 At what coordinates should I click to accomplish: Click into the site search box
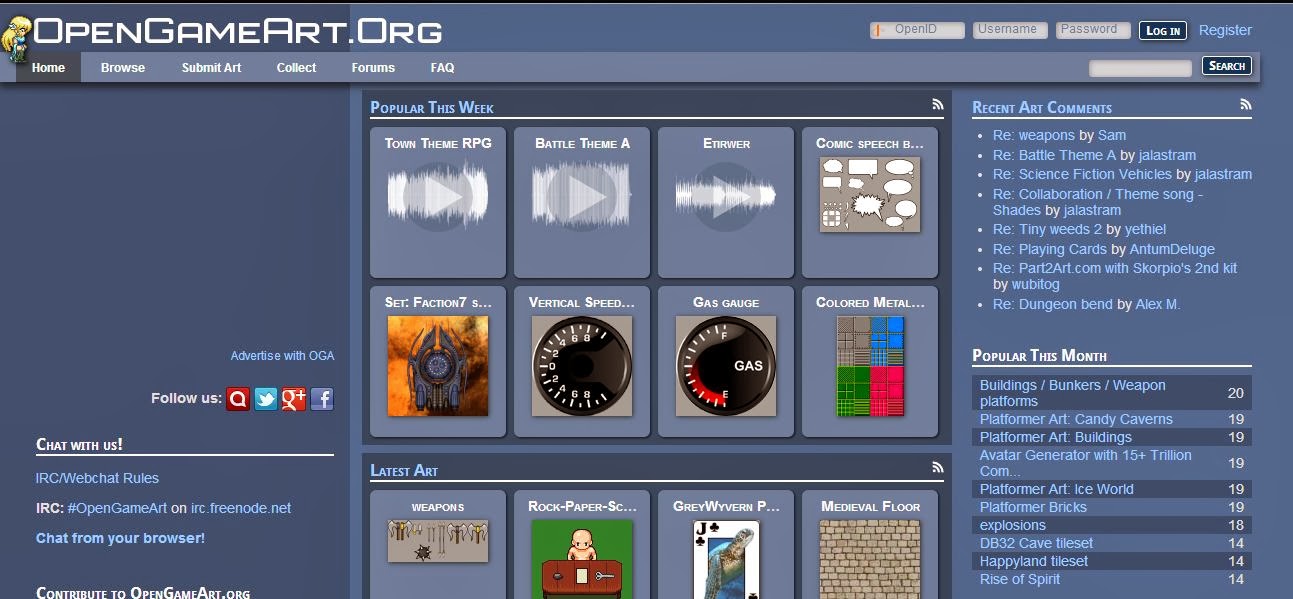pos(1141,68)
